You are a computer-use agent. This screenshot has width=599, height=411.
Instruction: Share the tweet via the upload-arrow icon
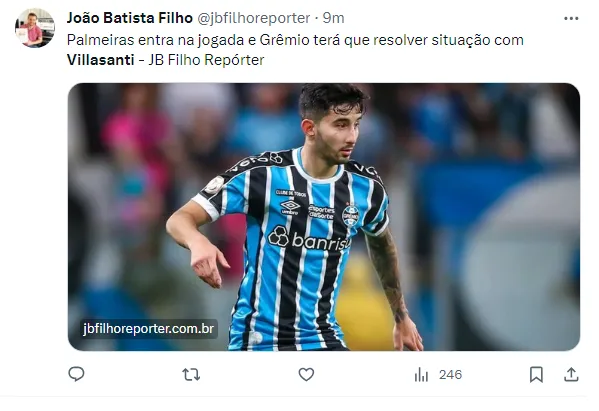[571, 374]
